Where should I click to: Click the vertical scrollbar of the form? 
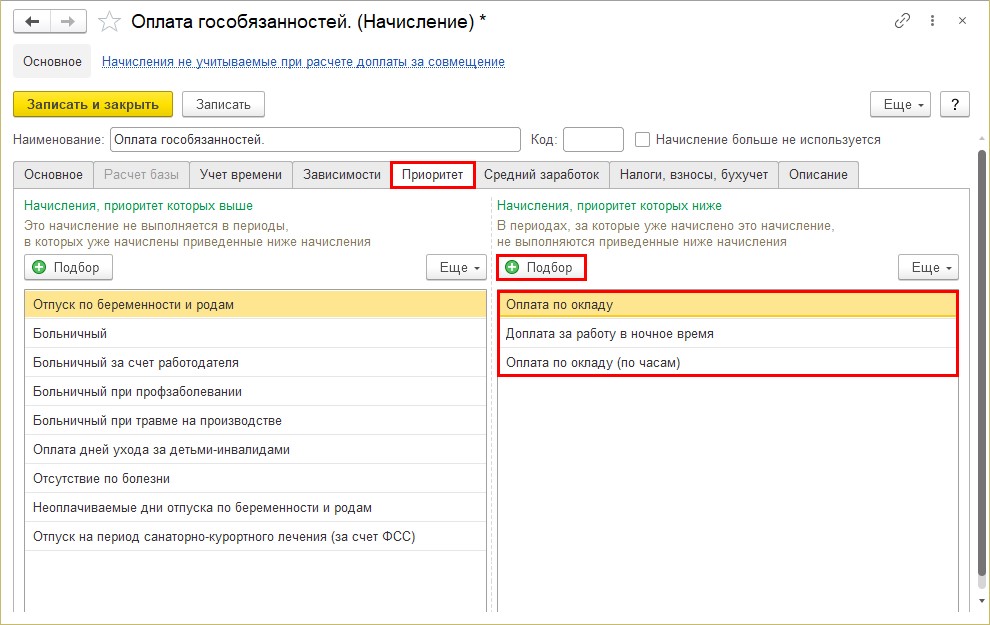tap(981, 363)
